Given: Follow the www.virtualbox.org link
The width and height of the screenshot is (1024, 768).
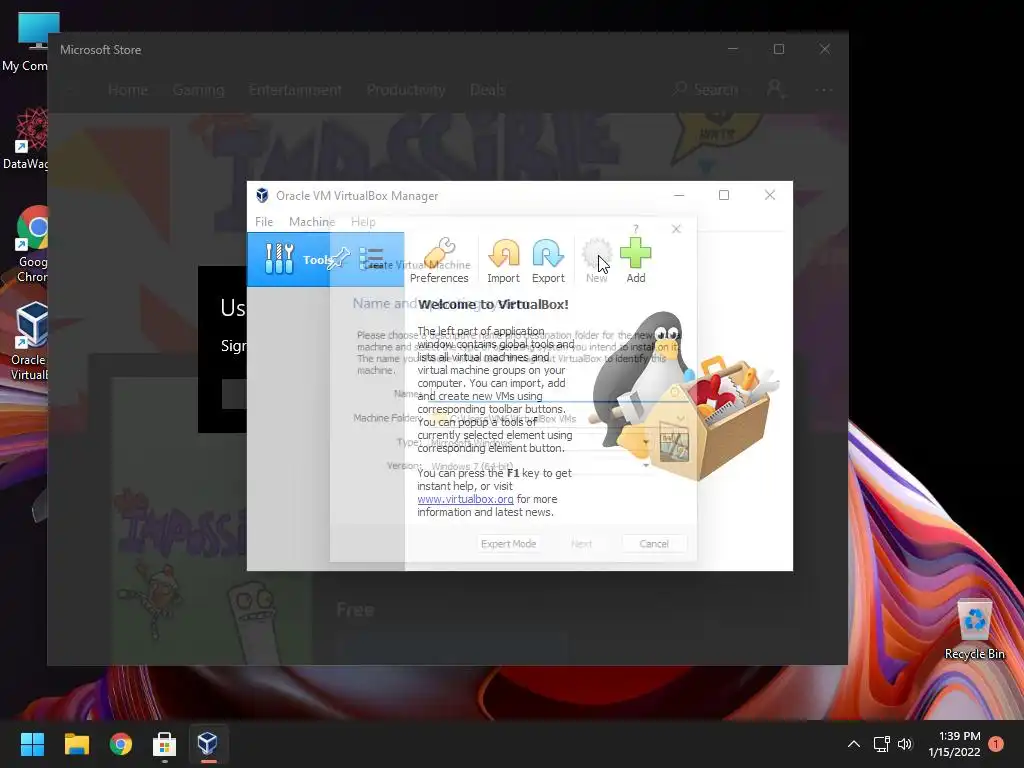Looking at the screenshot, I should (465, 499).
